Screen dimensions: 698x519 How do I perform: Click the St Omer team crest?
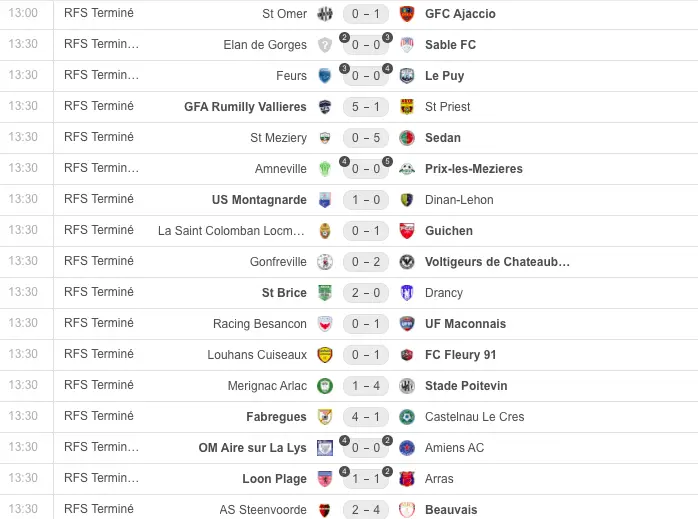[x=325, y=14]
